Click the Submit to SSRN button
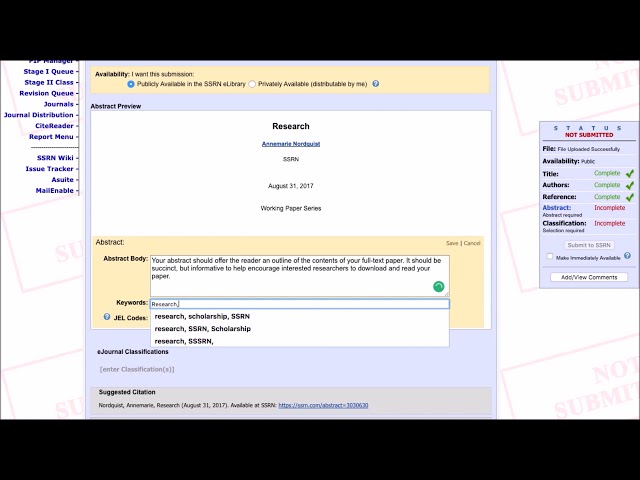Image resolution: width=640 pixels, height=480 pixels. coord(589,245)
